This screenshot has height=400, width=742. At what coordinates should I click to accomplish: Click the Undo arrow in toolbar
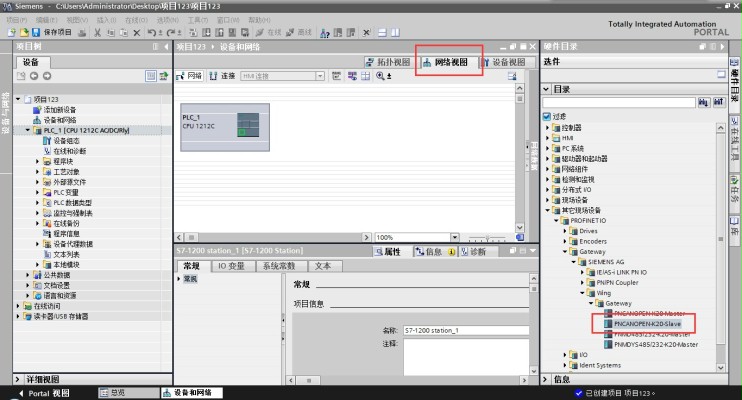point(151,33)
